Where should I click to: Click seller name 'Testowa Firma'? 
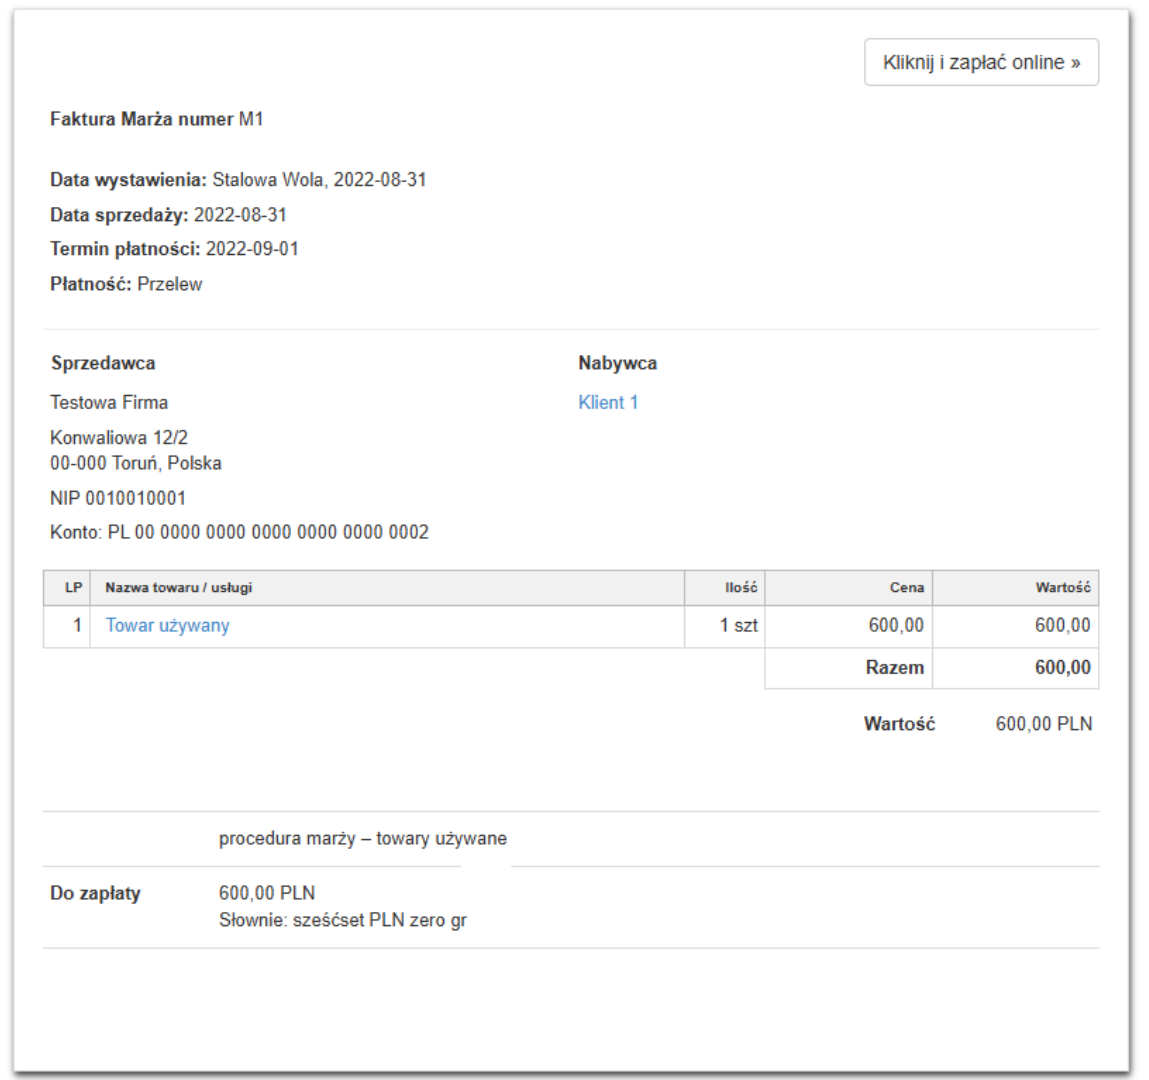coord(108,402)
